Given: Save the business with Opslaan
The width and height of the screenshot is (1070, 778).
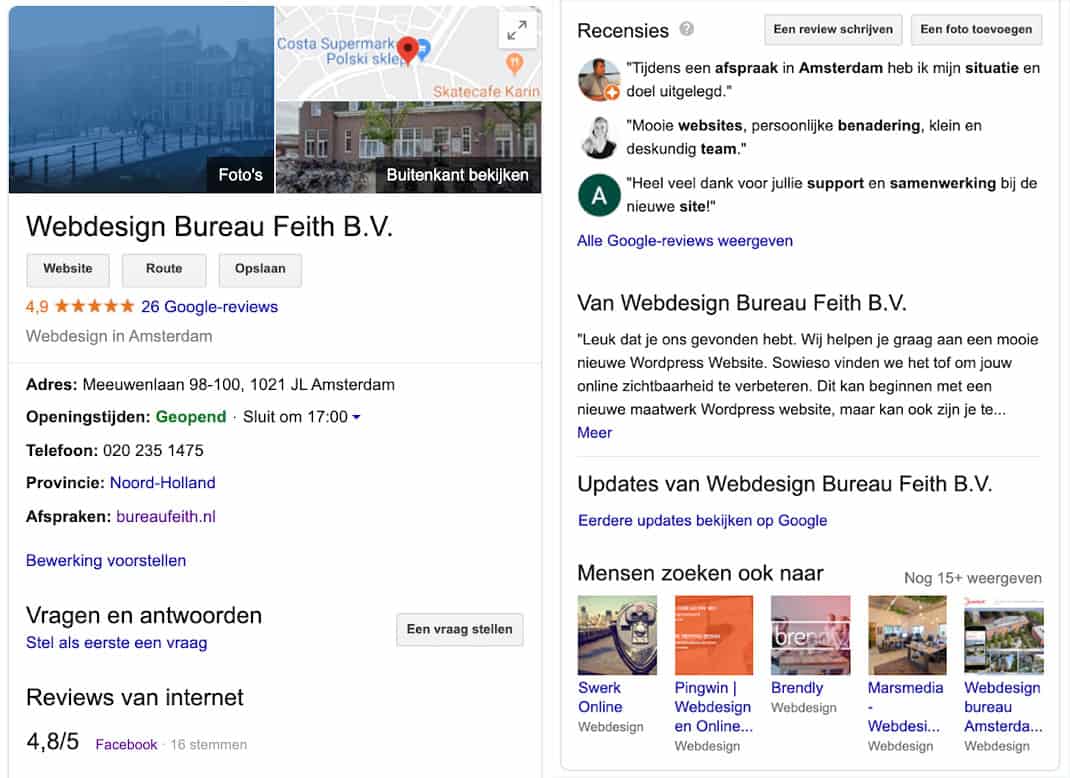Looking at the screenshot, I should pyautogui.click(x=260, y=269).
